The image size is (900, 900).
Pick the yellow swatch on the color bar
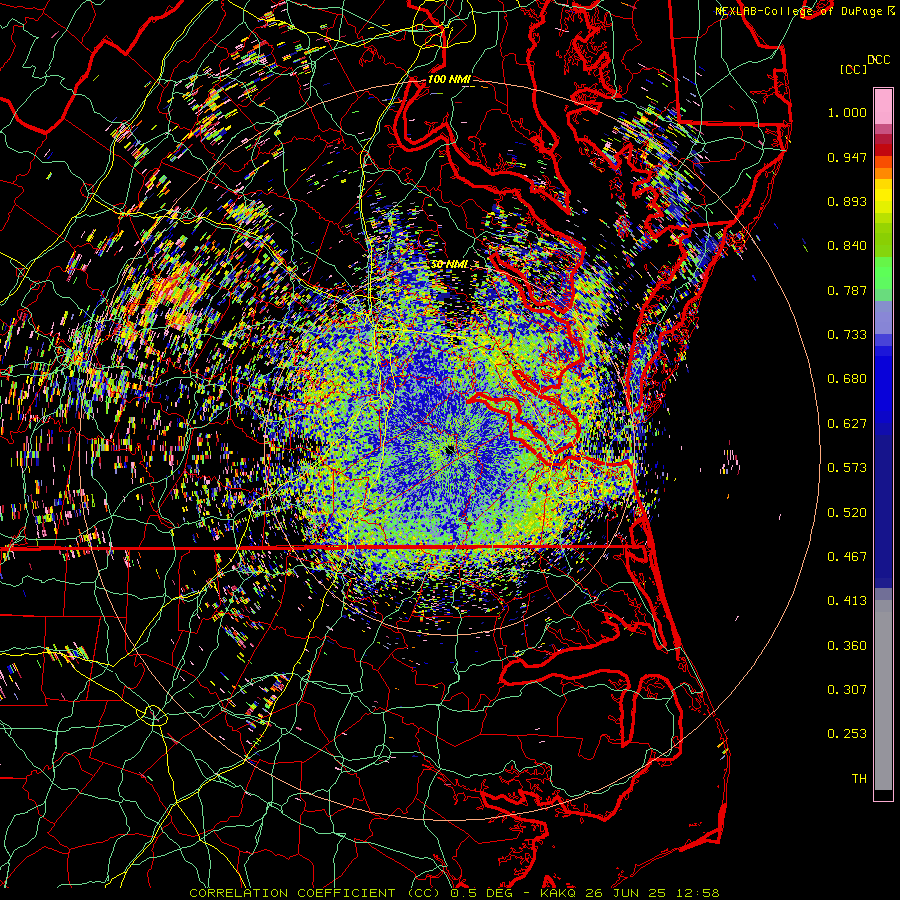tap(883, 195)
